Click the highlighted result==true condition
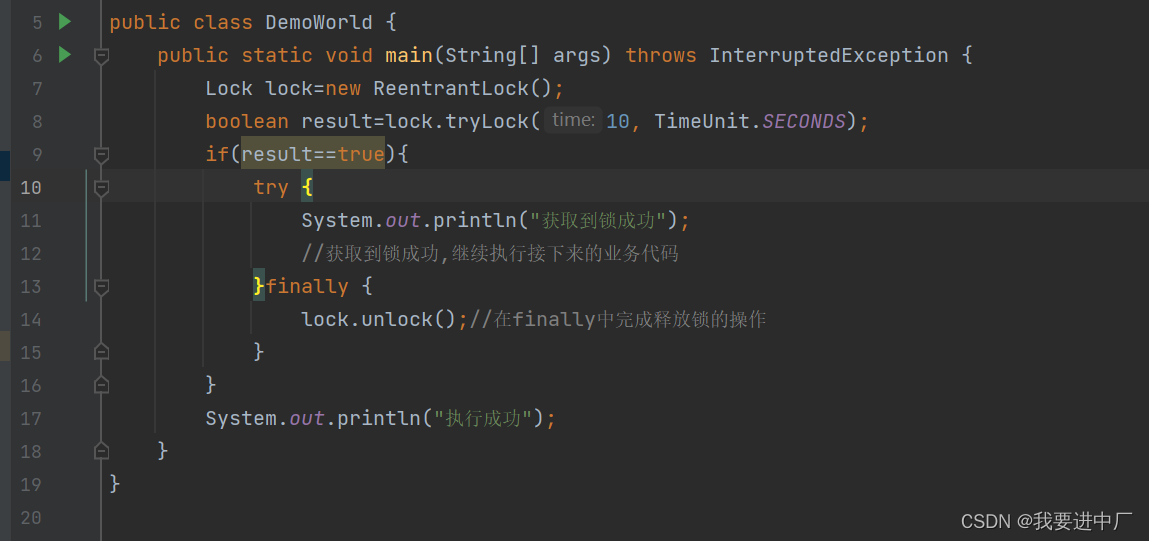1149x541 pixels. pyautogui.click(x=313, y=154)
